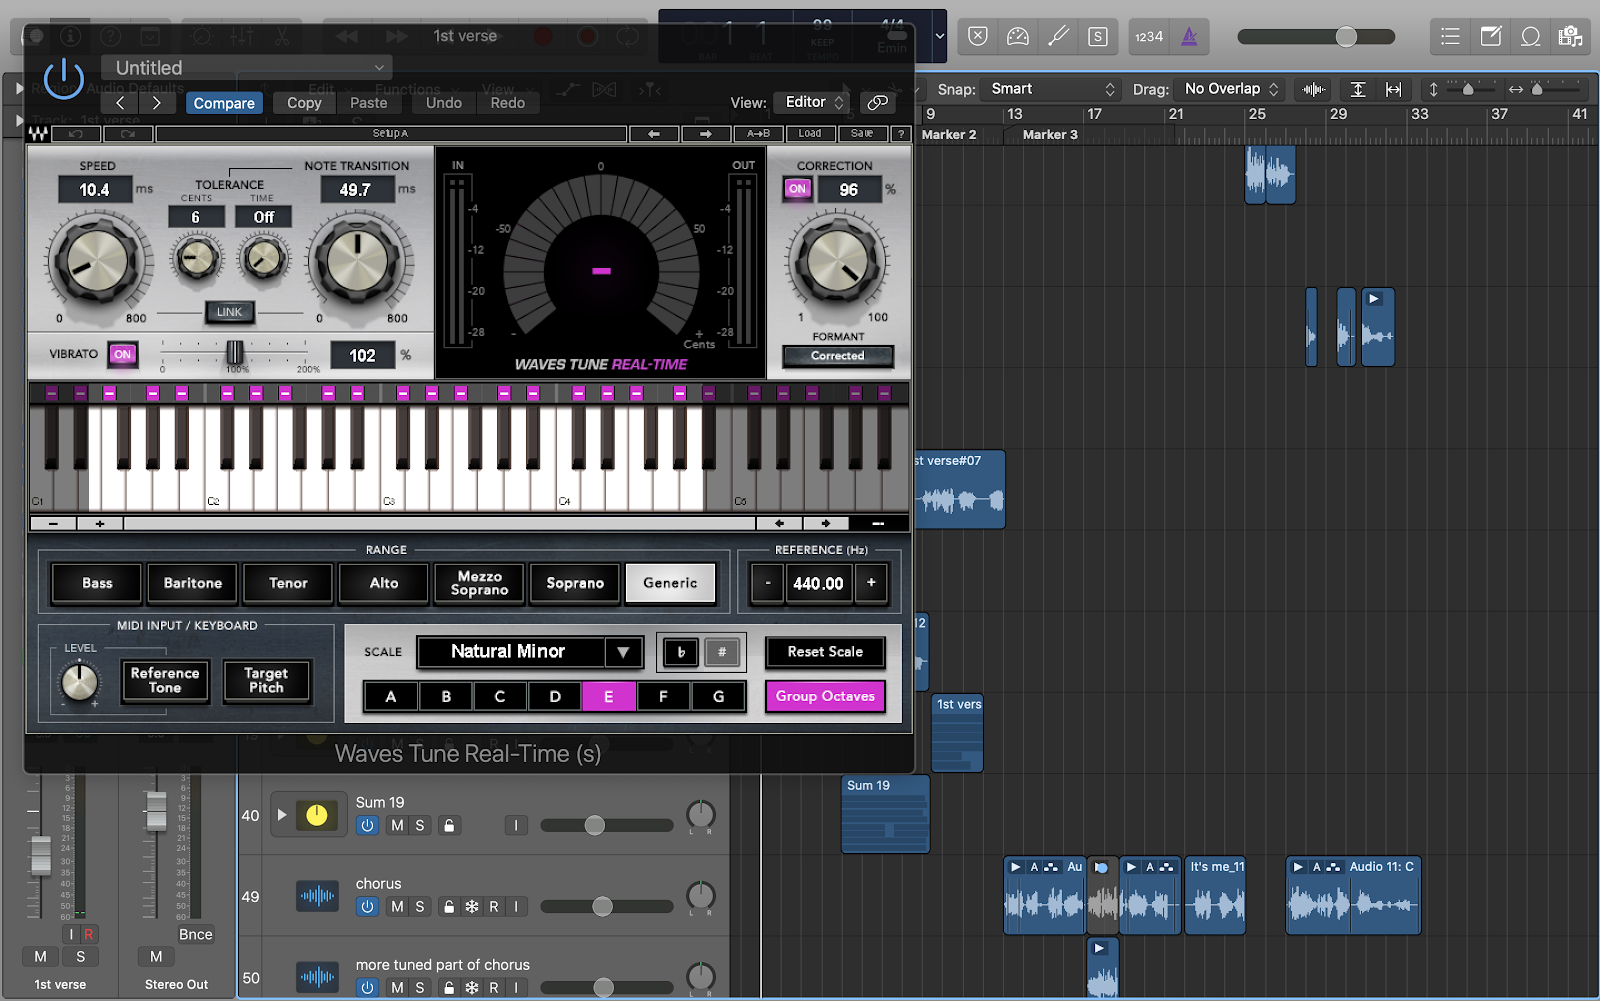Image resolution: width=1600 pixels, height=1001 pixels.
Task: Click the Replace mode X icon
Action: (x=978, y=36)
